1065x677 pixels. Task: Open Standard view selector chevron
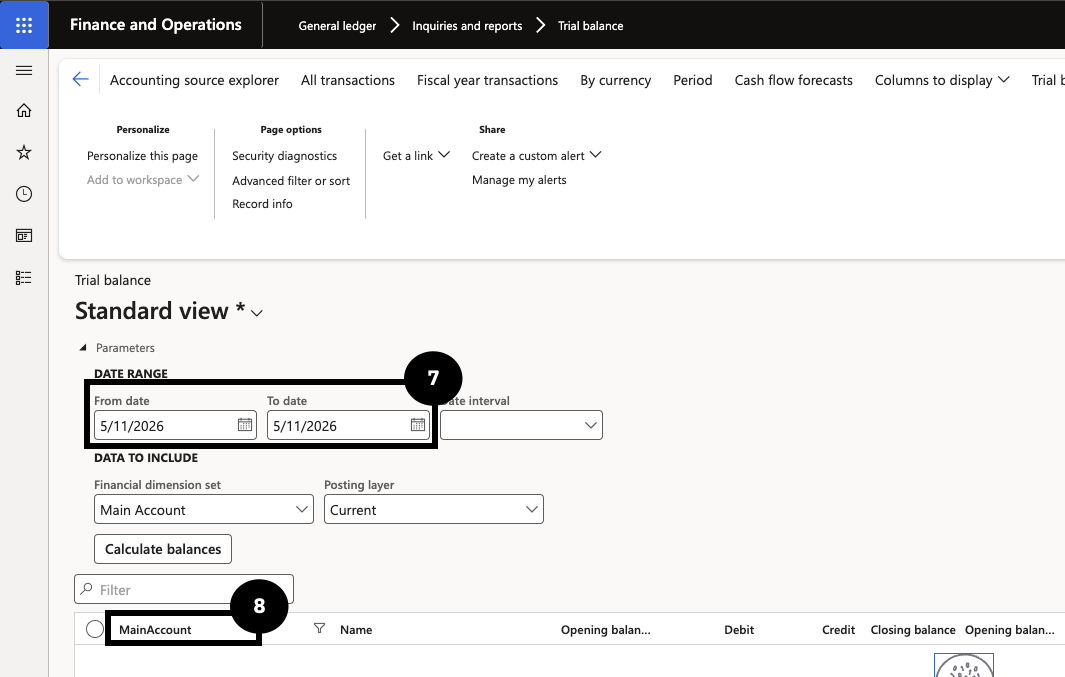coord(257,313)
